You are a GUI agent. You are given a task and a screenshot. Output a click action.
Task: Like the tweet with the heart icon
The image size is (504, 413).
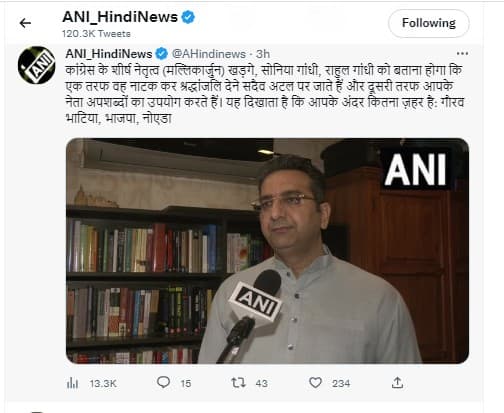click(x=315, y=383)
